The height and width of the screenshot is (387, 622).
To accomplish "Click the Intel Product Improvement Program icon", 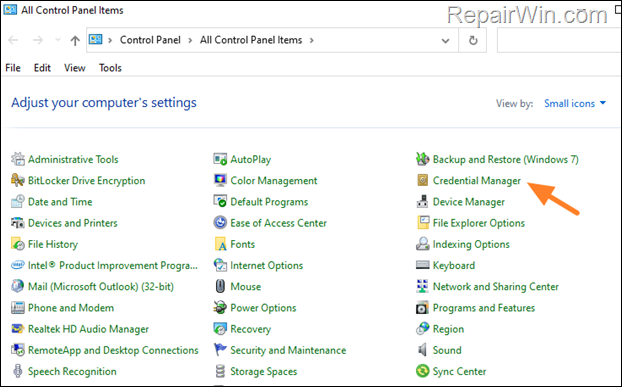I will point(17,265).
